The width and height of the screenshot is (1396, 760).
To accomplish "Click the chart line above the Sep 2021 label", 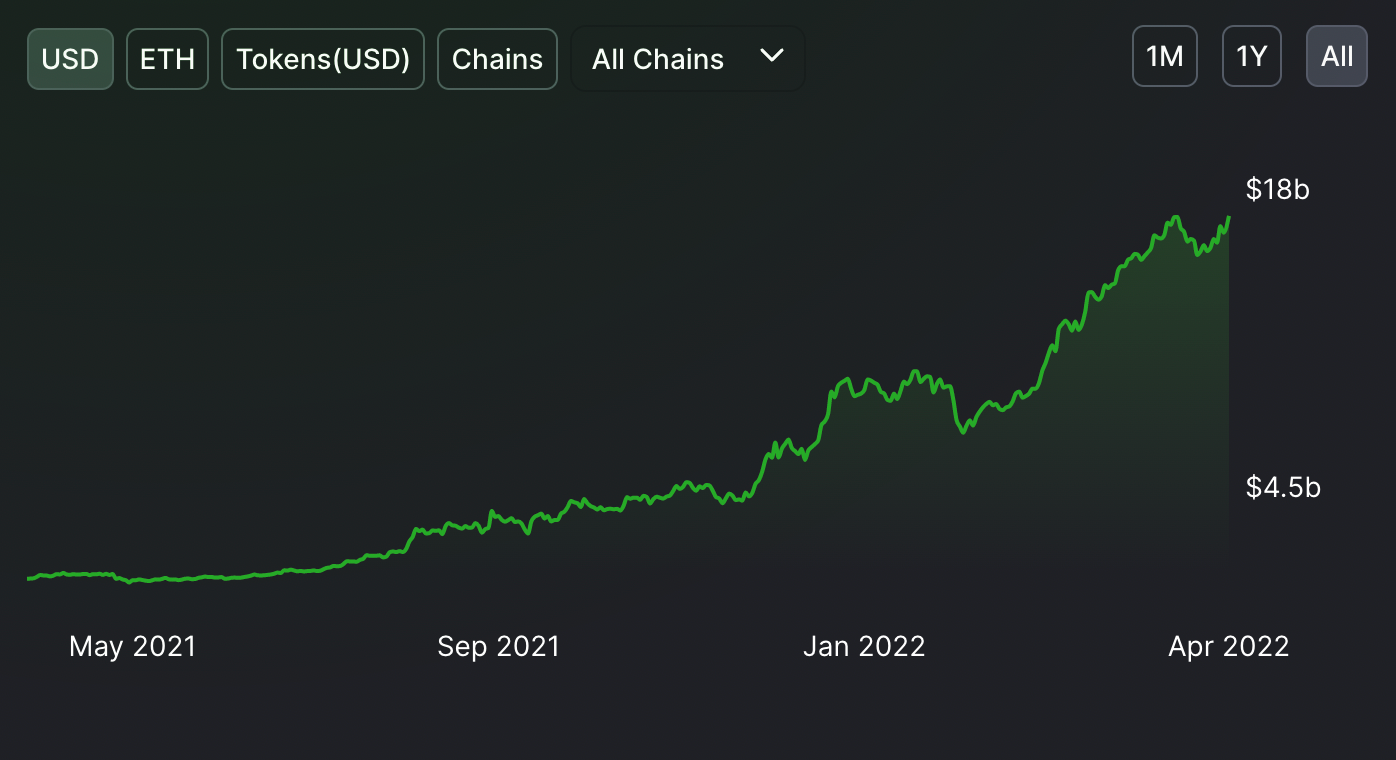I will [498, 517].
